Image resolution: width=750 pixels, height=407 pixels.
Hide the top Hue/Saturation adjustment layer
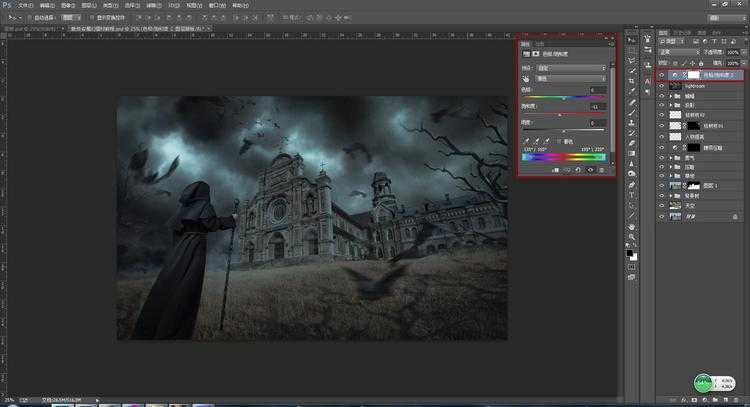click(x=662, y=75)
